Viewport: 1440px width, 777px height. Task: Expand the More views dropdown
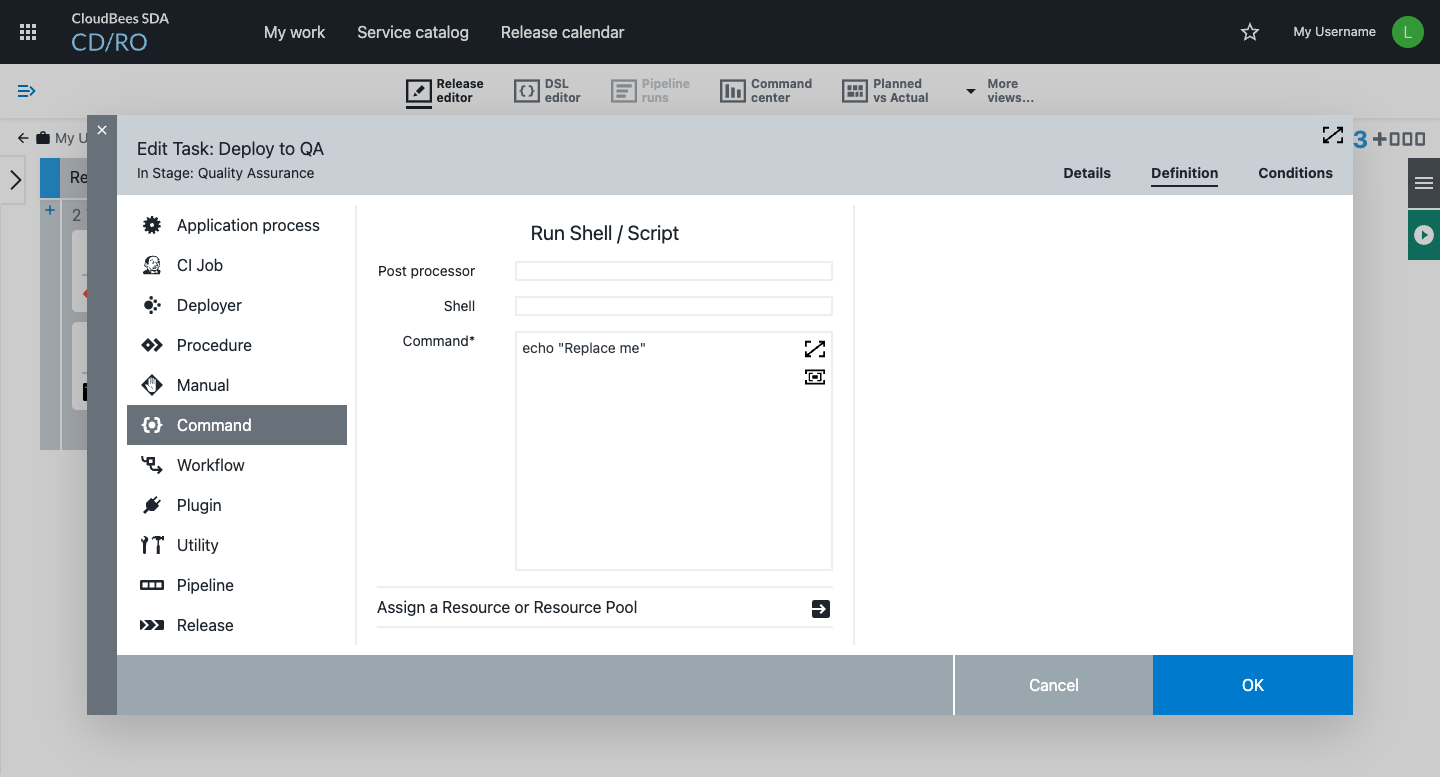tap(999, 91)
